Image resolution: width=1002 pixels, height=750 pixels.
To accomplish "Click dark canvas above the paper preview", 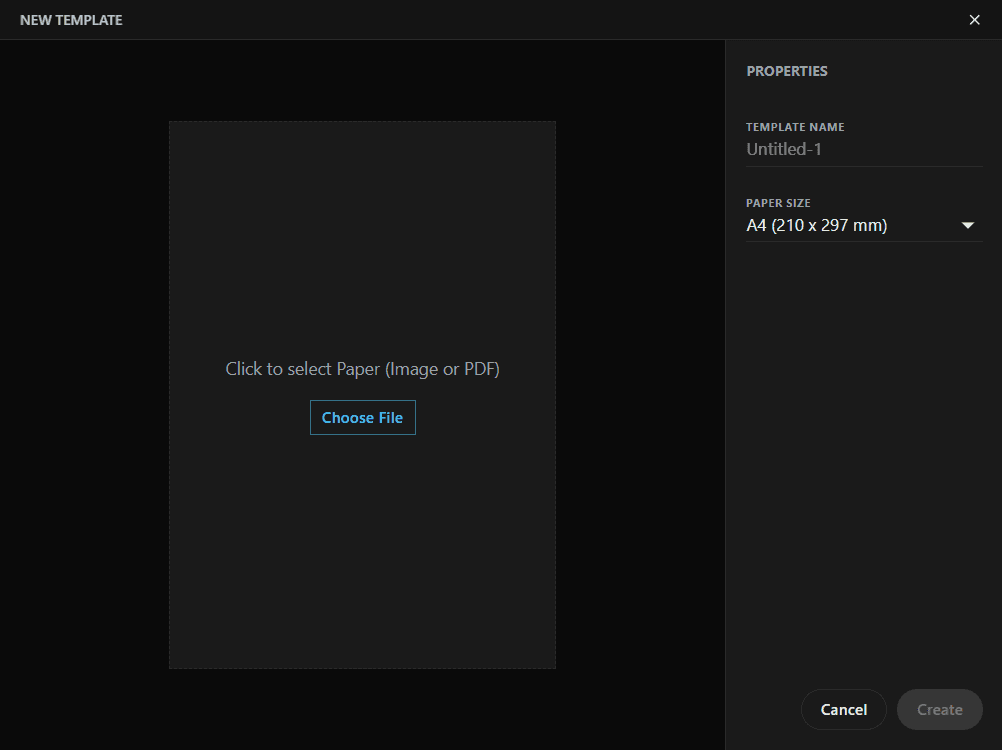I will click(362, 80).
